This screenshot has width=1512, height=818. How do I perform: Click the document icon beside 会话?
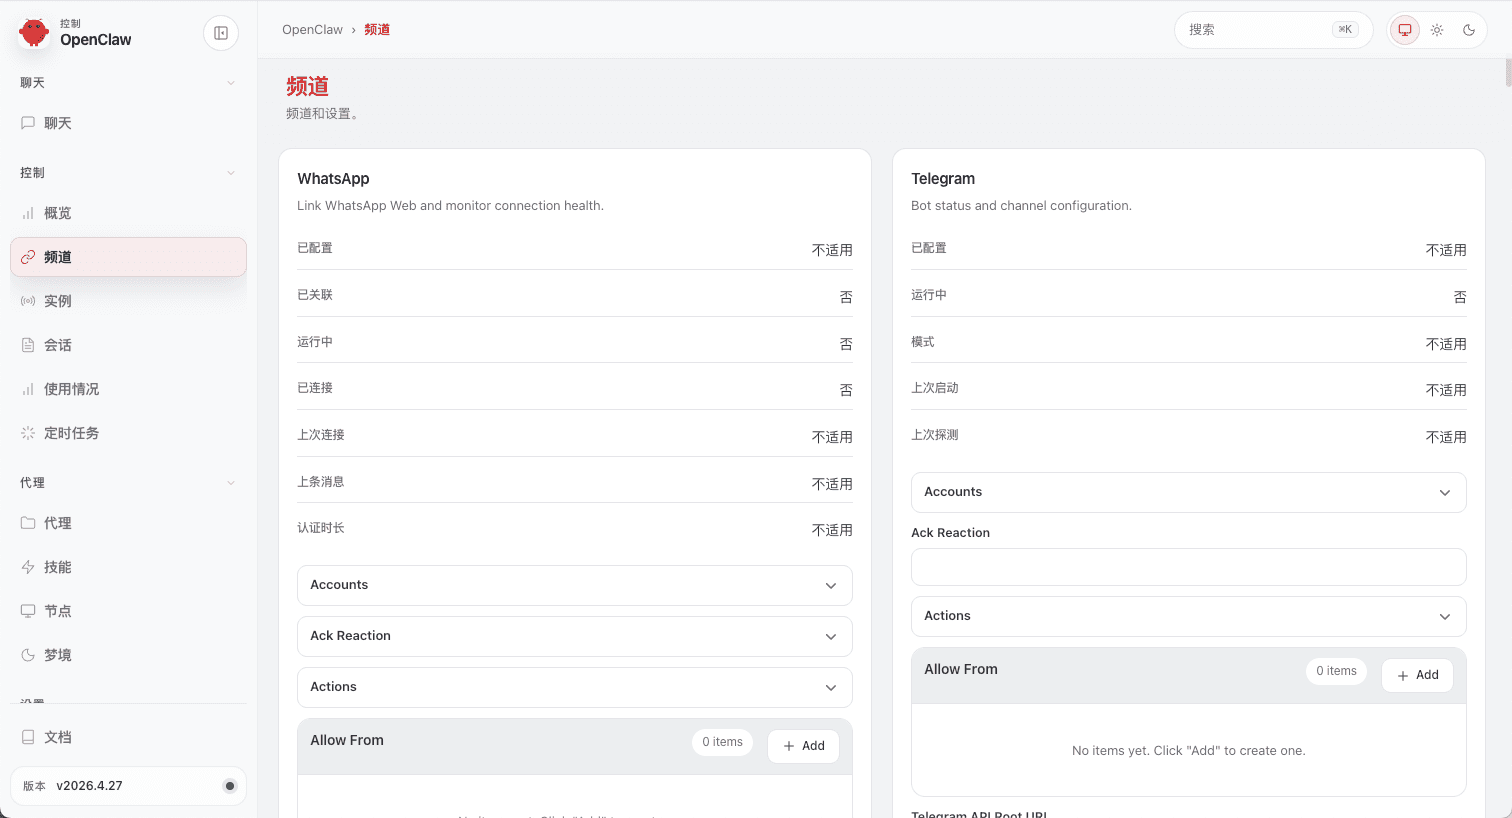click(x=28, y=345)
